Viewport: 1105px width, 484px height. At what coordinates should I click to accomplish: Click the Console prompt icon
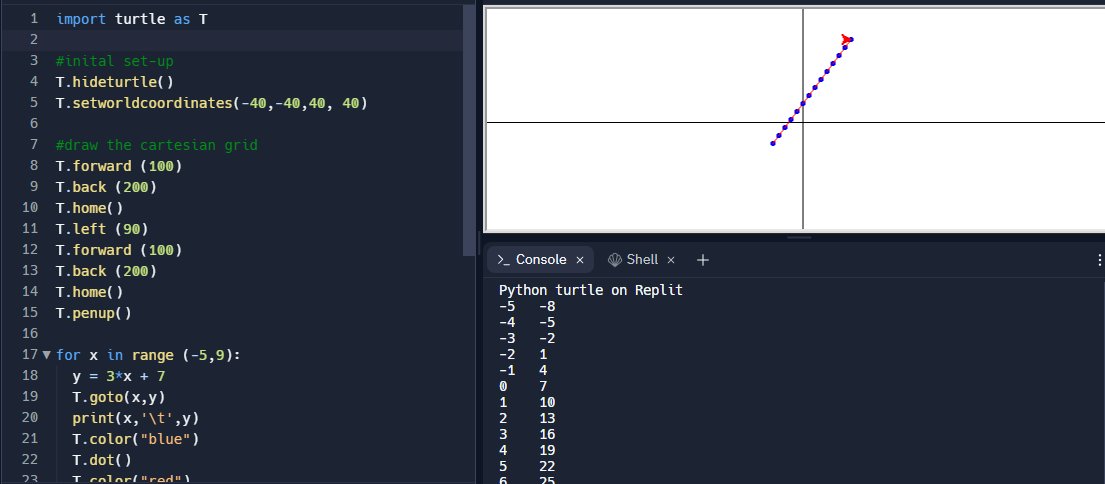click(x=503, y=260)
